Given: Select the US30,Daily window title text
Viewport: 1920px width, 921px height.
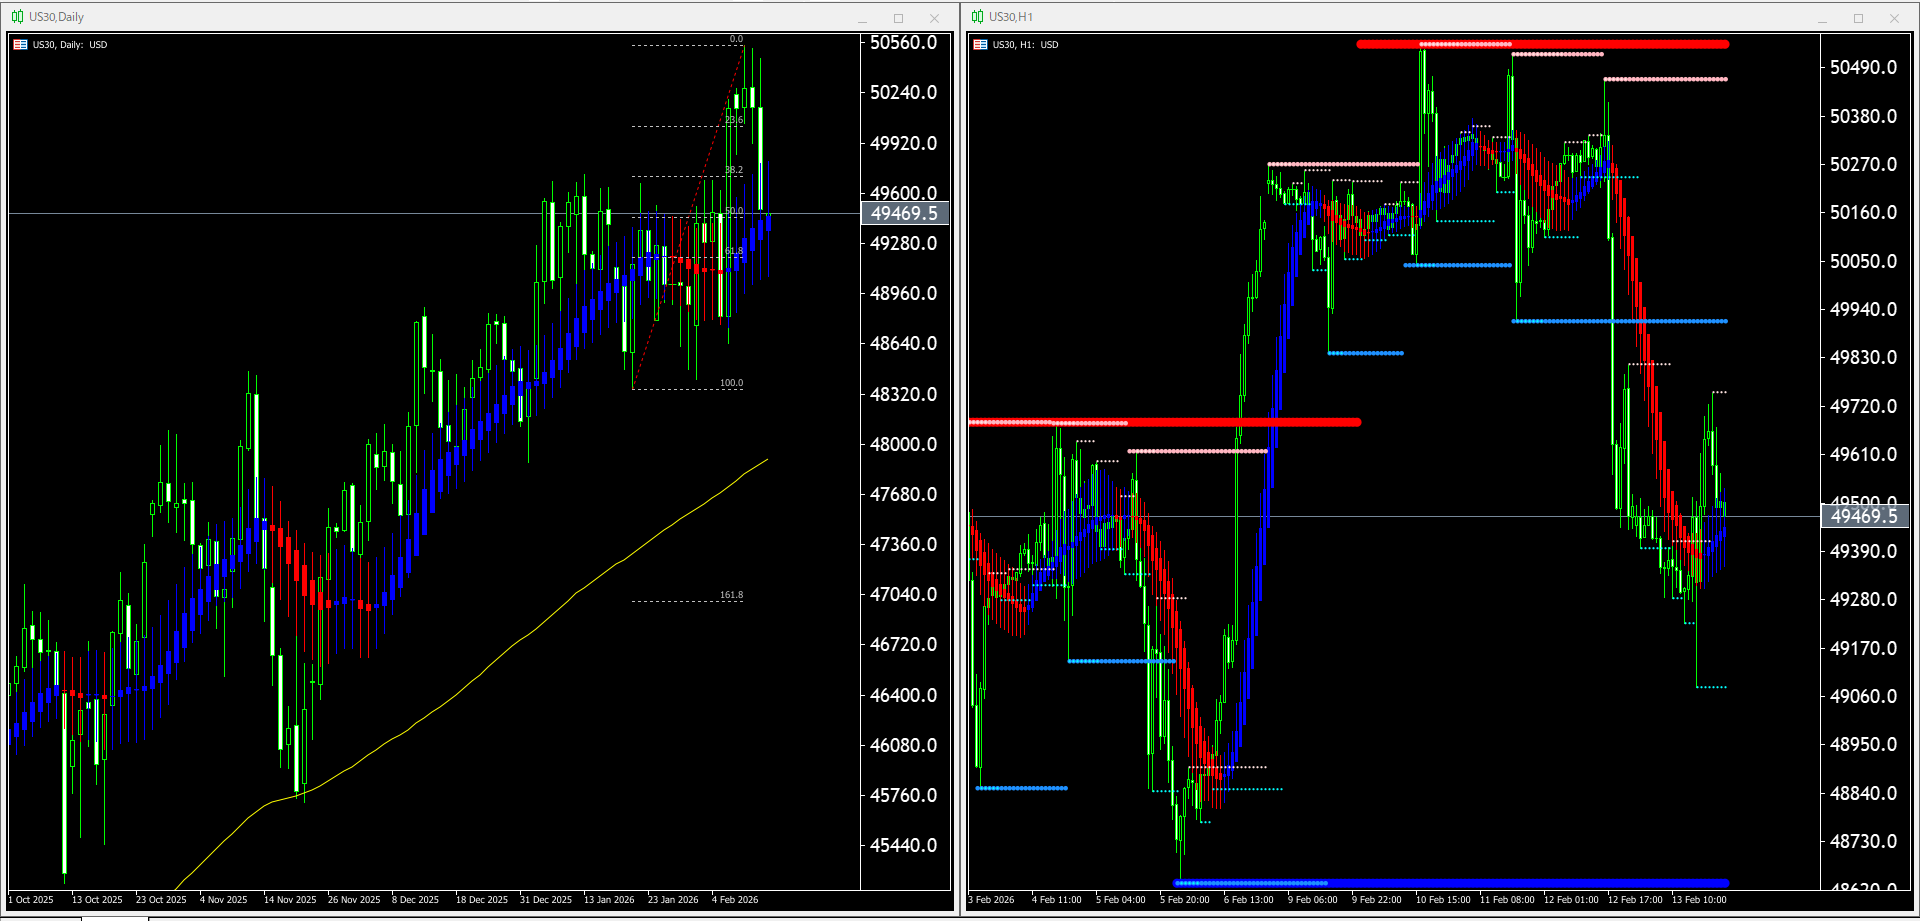Looking at the screenshot, I should [57, 17].
